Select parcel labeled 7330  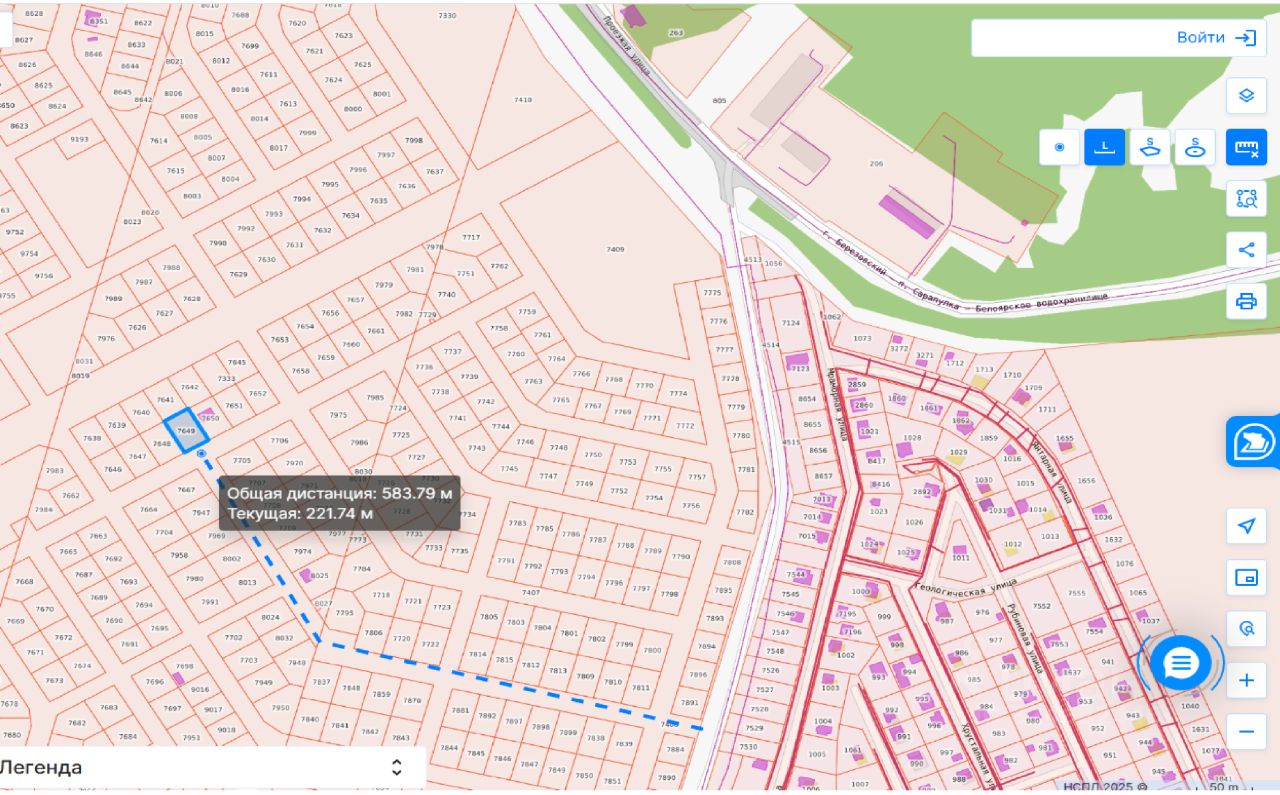point(447,16)
